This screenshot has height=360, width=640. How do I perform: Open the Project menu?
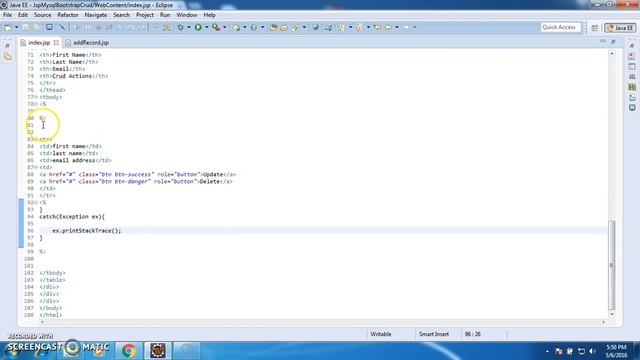point(145,15)
